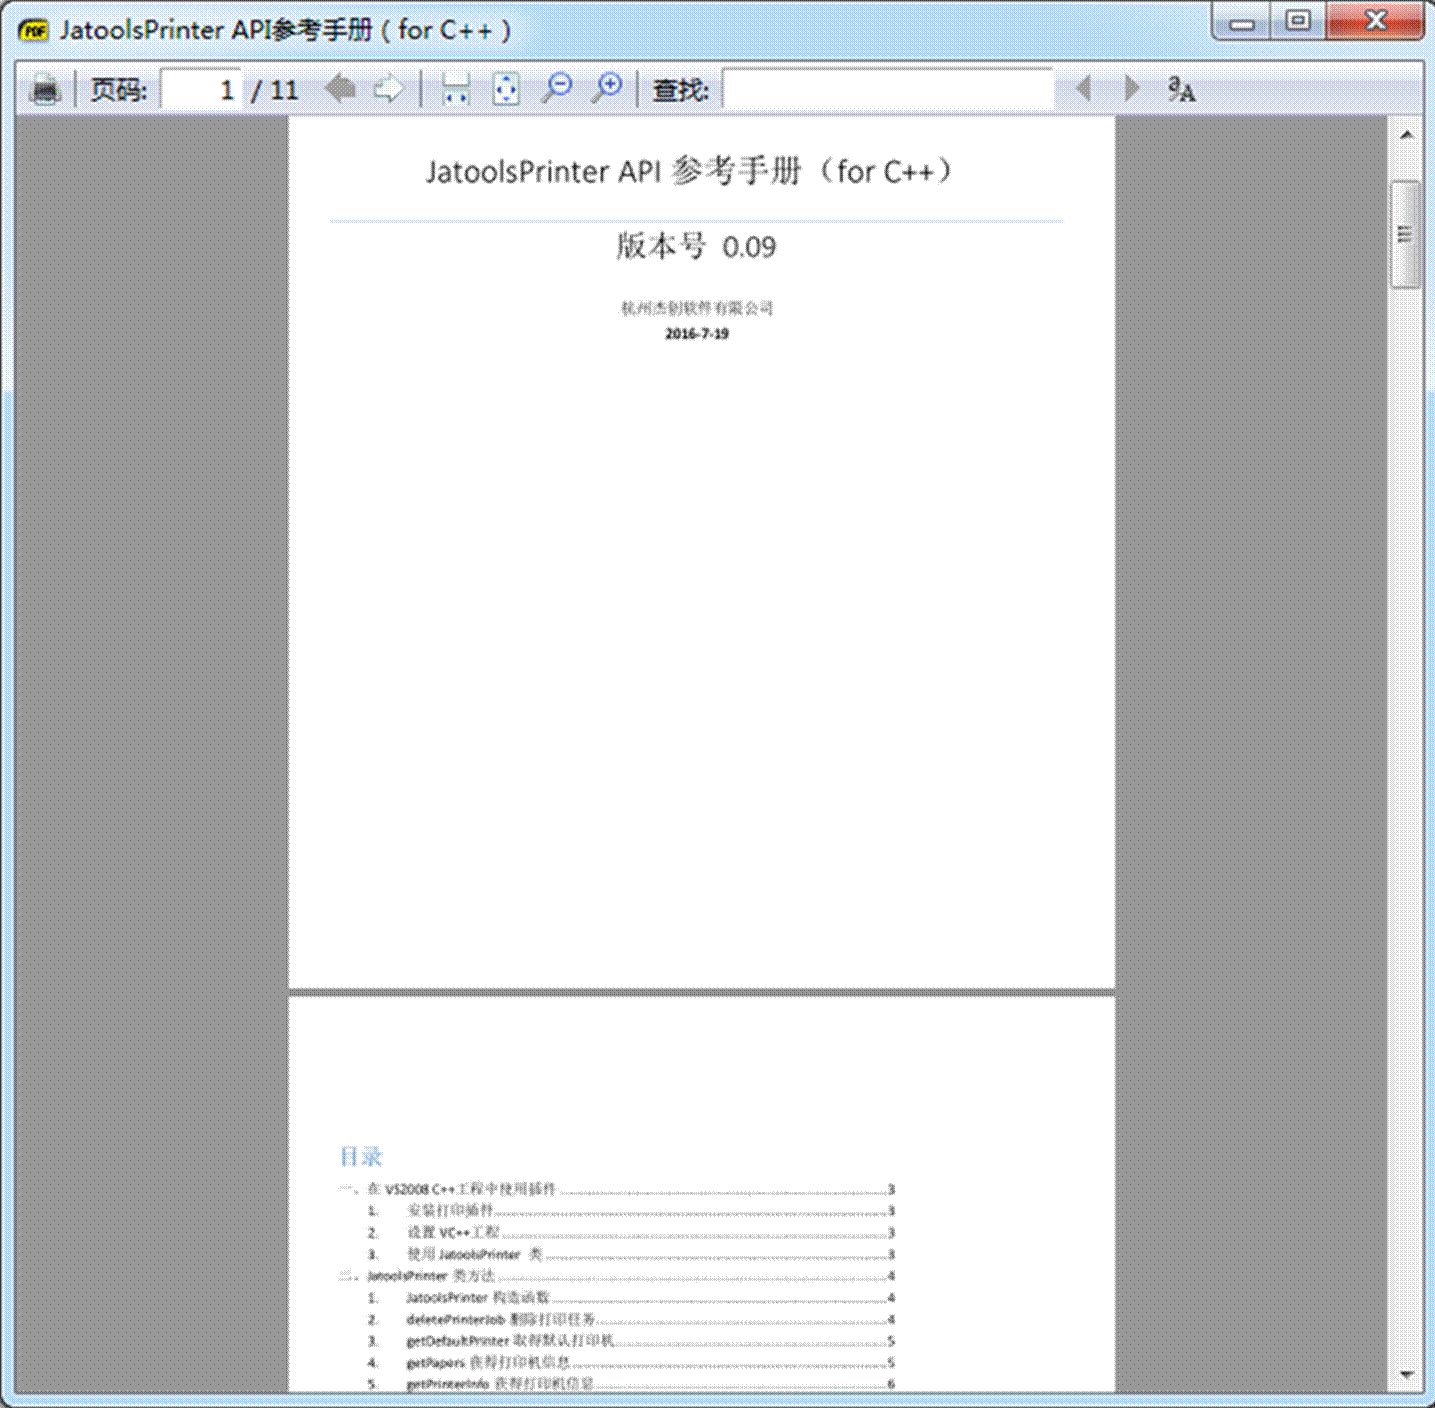Go to the previous page with left arrow
Screen dimensions: 1435x1408
(x=340, y=90)
